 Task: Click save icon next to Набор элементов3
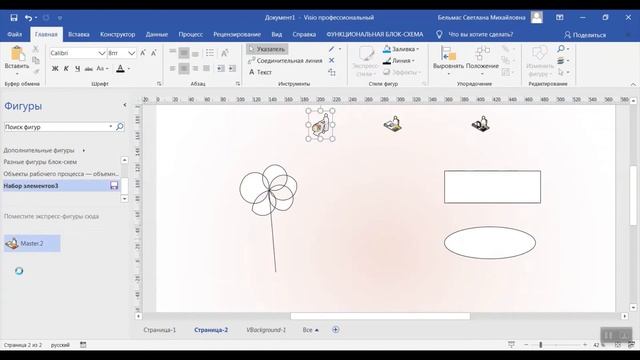pos(114,186)
